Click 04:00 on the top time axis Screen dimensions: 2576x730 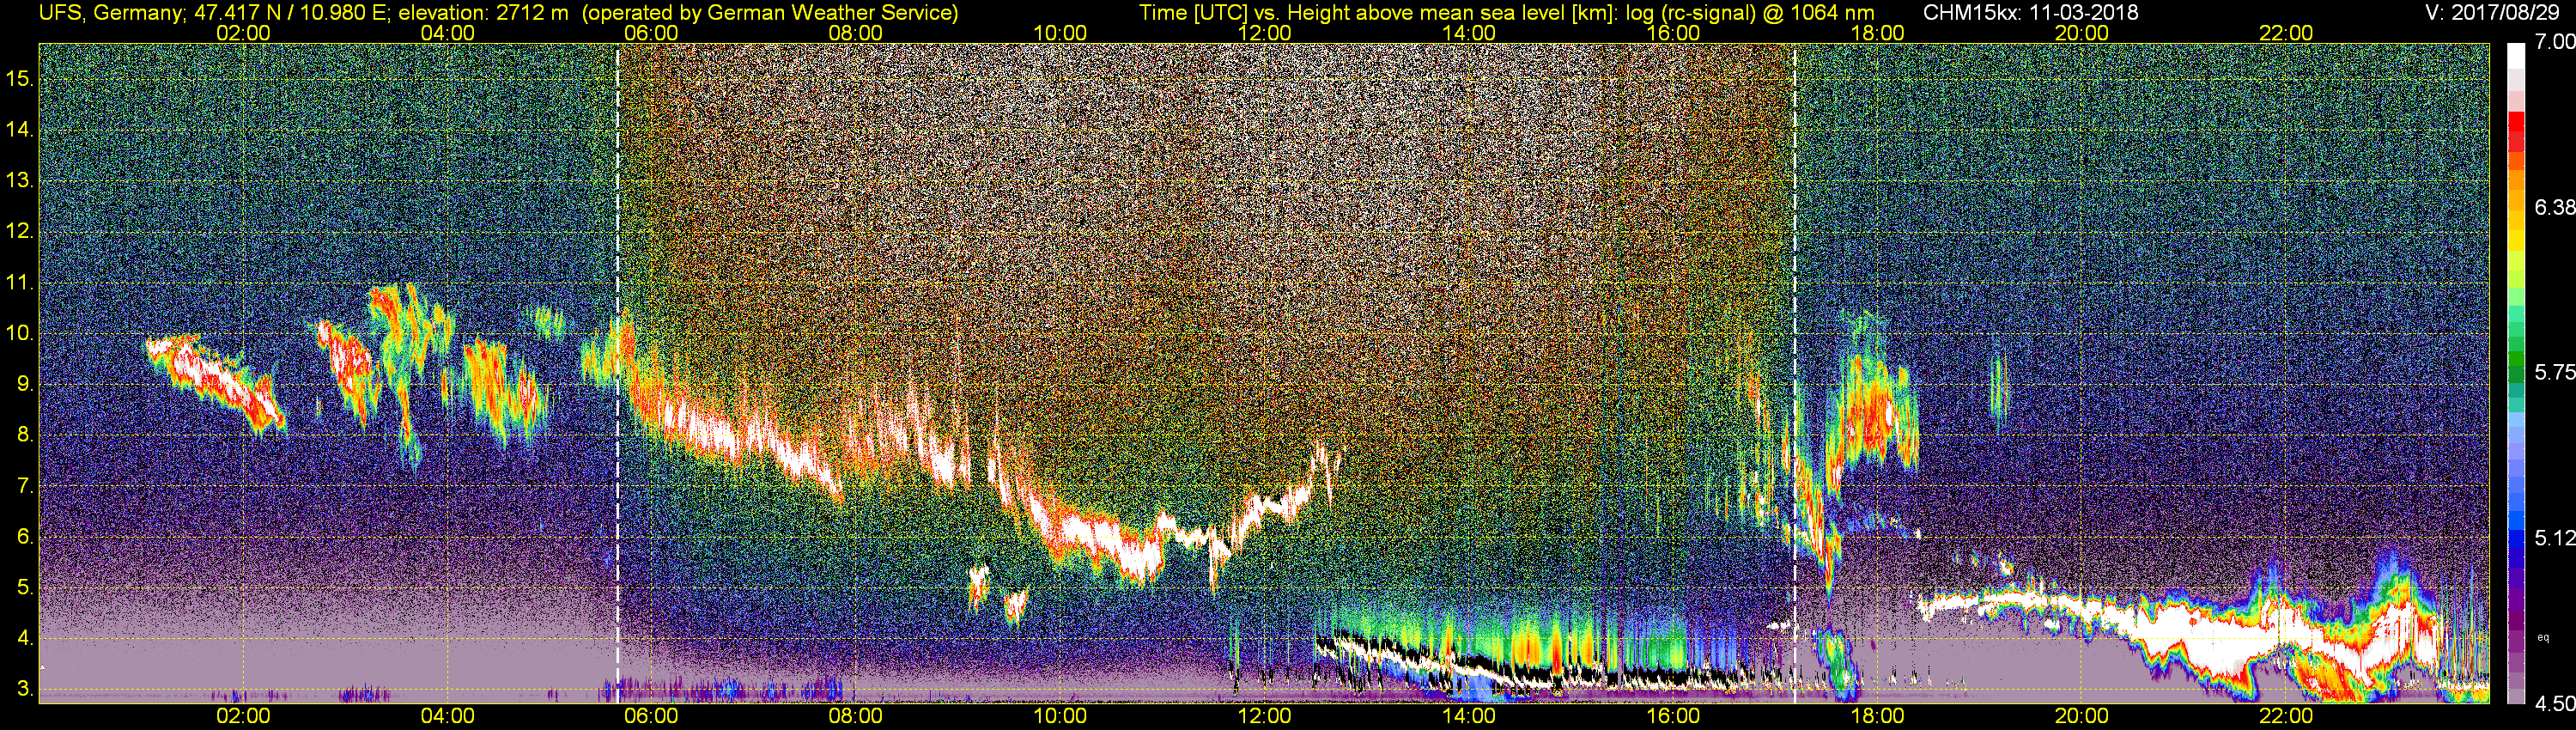pyautogui.click(x=448, y=33)
